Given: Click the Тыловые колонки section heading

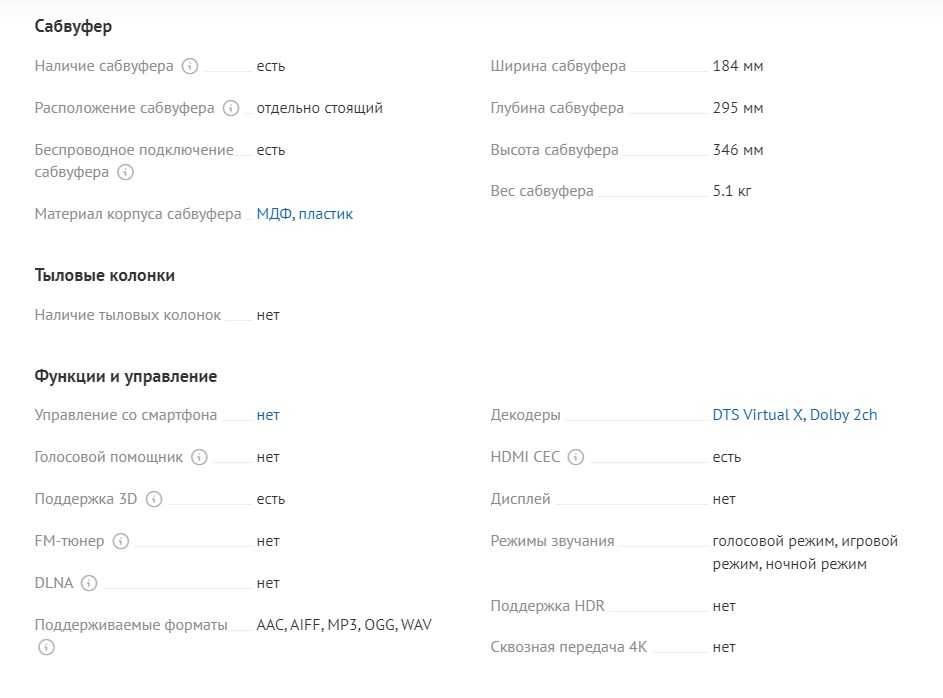Looking at the screenshot, I should (x=105, y=275).
